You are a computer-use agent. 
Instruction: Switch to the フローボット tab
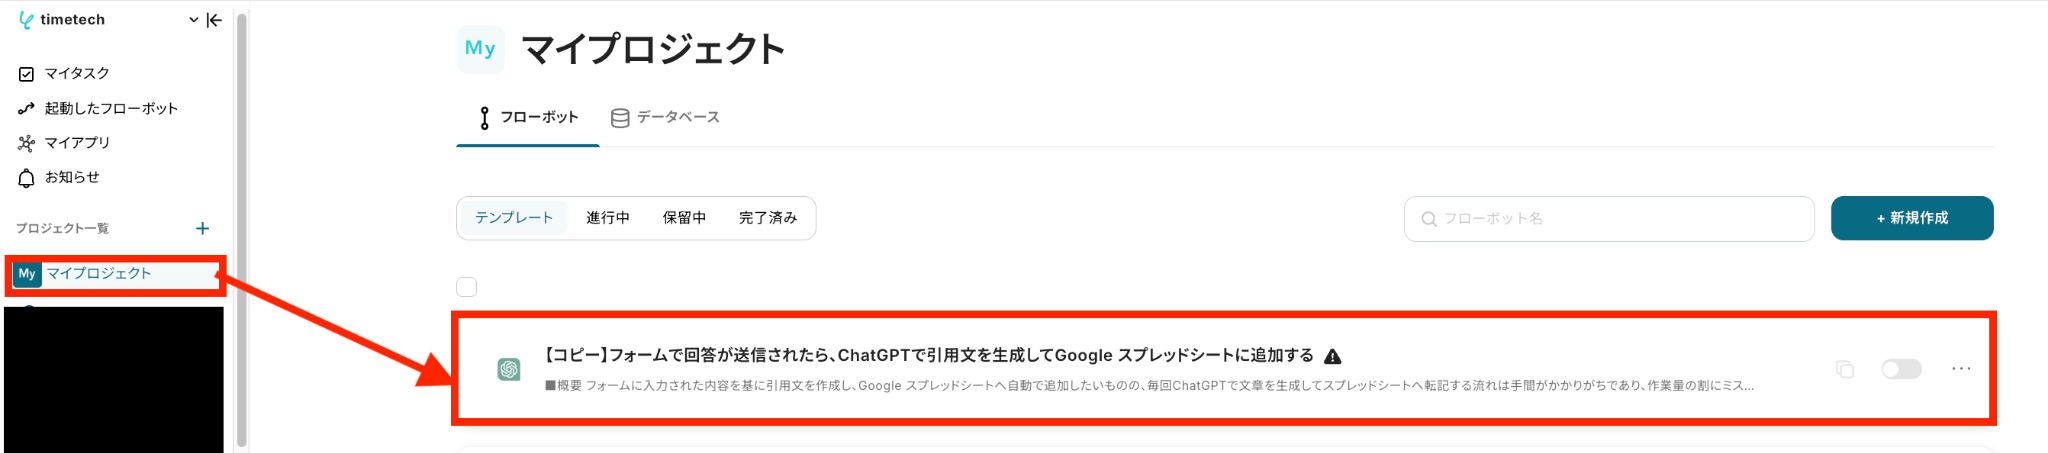[x=528, y=118]
